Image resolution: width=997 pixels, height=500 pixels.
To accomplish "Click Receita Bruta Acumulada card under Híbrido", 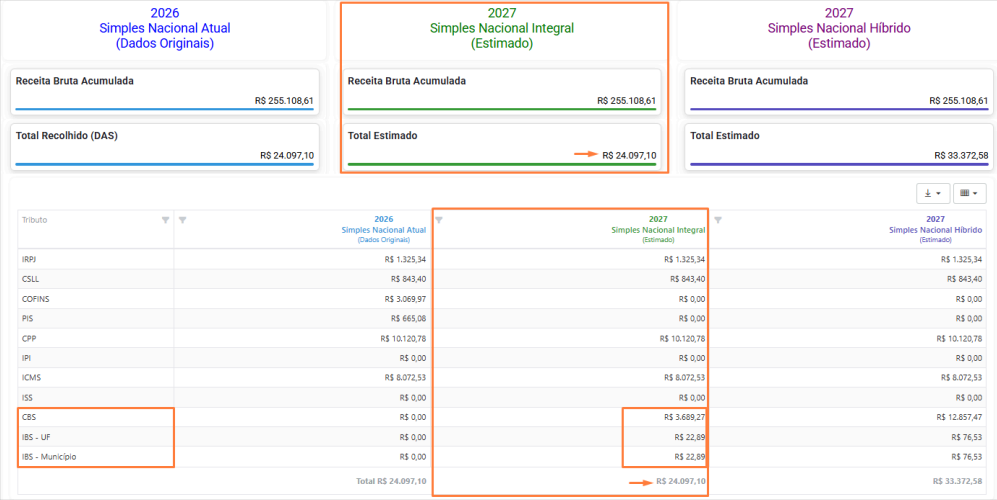I will 839,92.
